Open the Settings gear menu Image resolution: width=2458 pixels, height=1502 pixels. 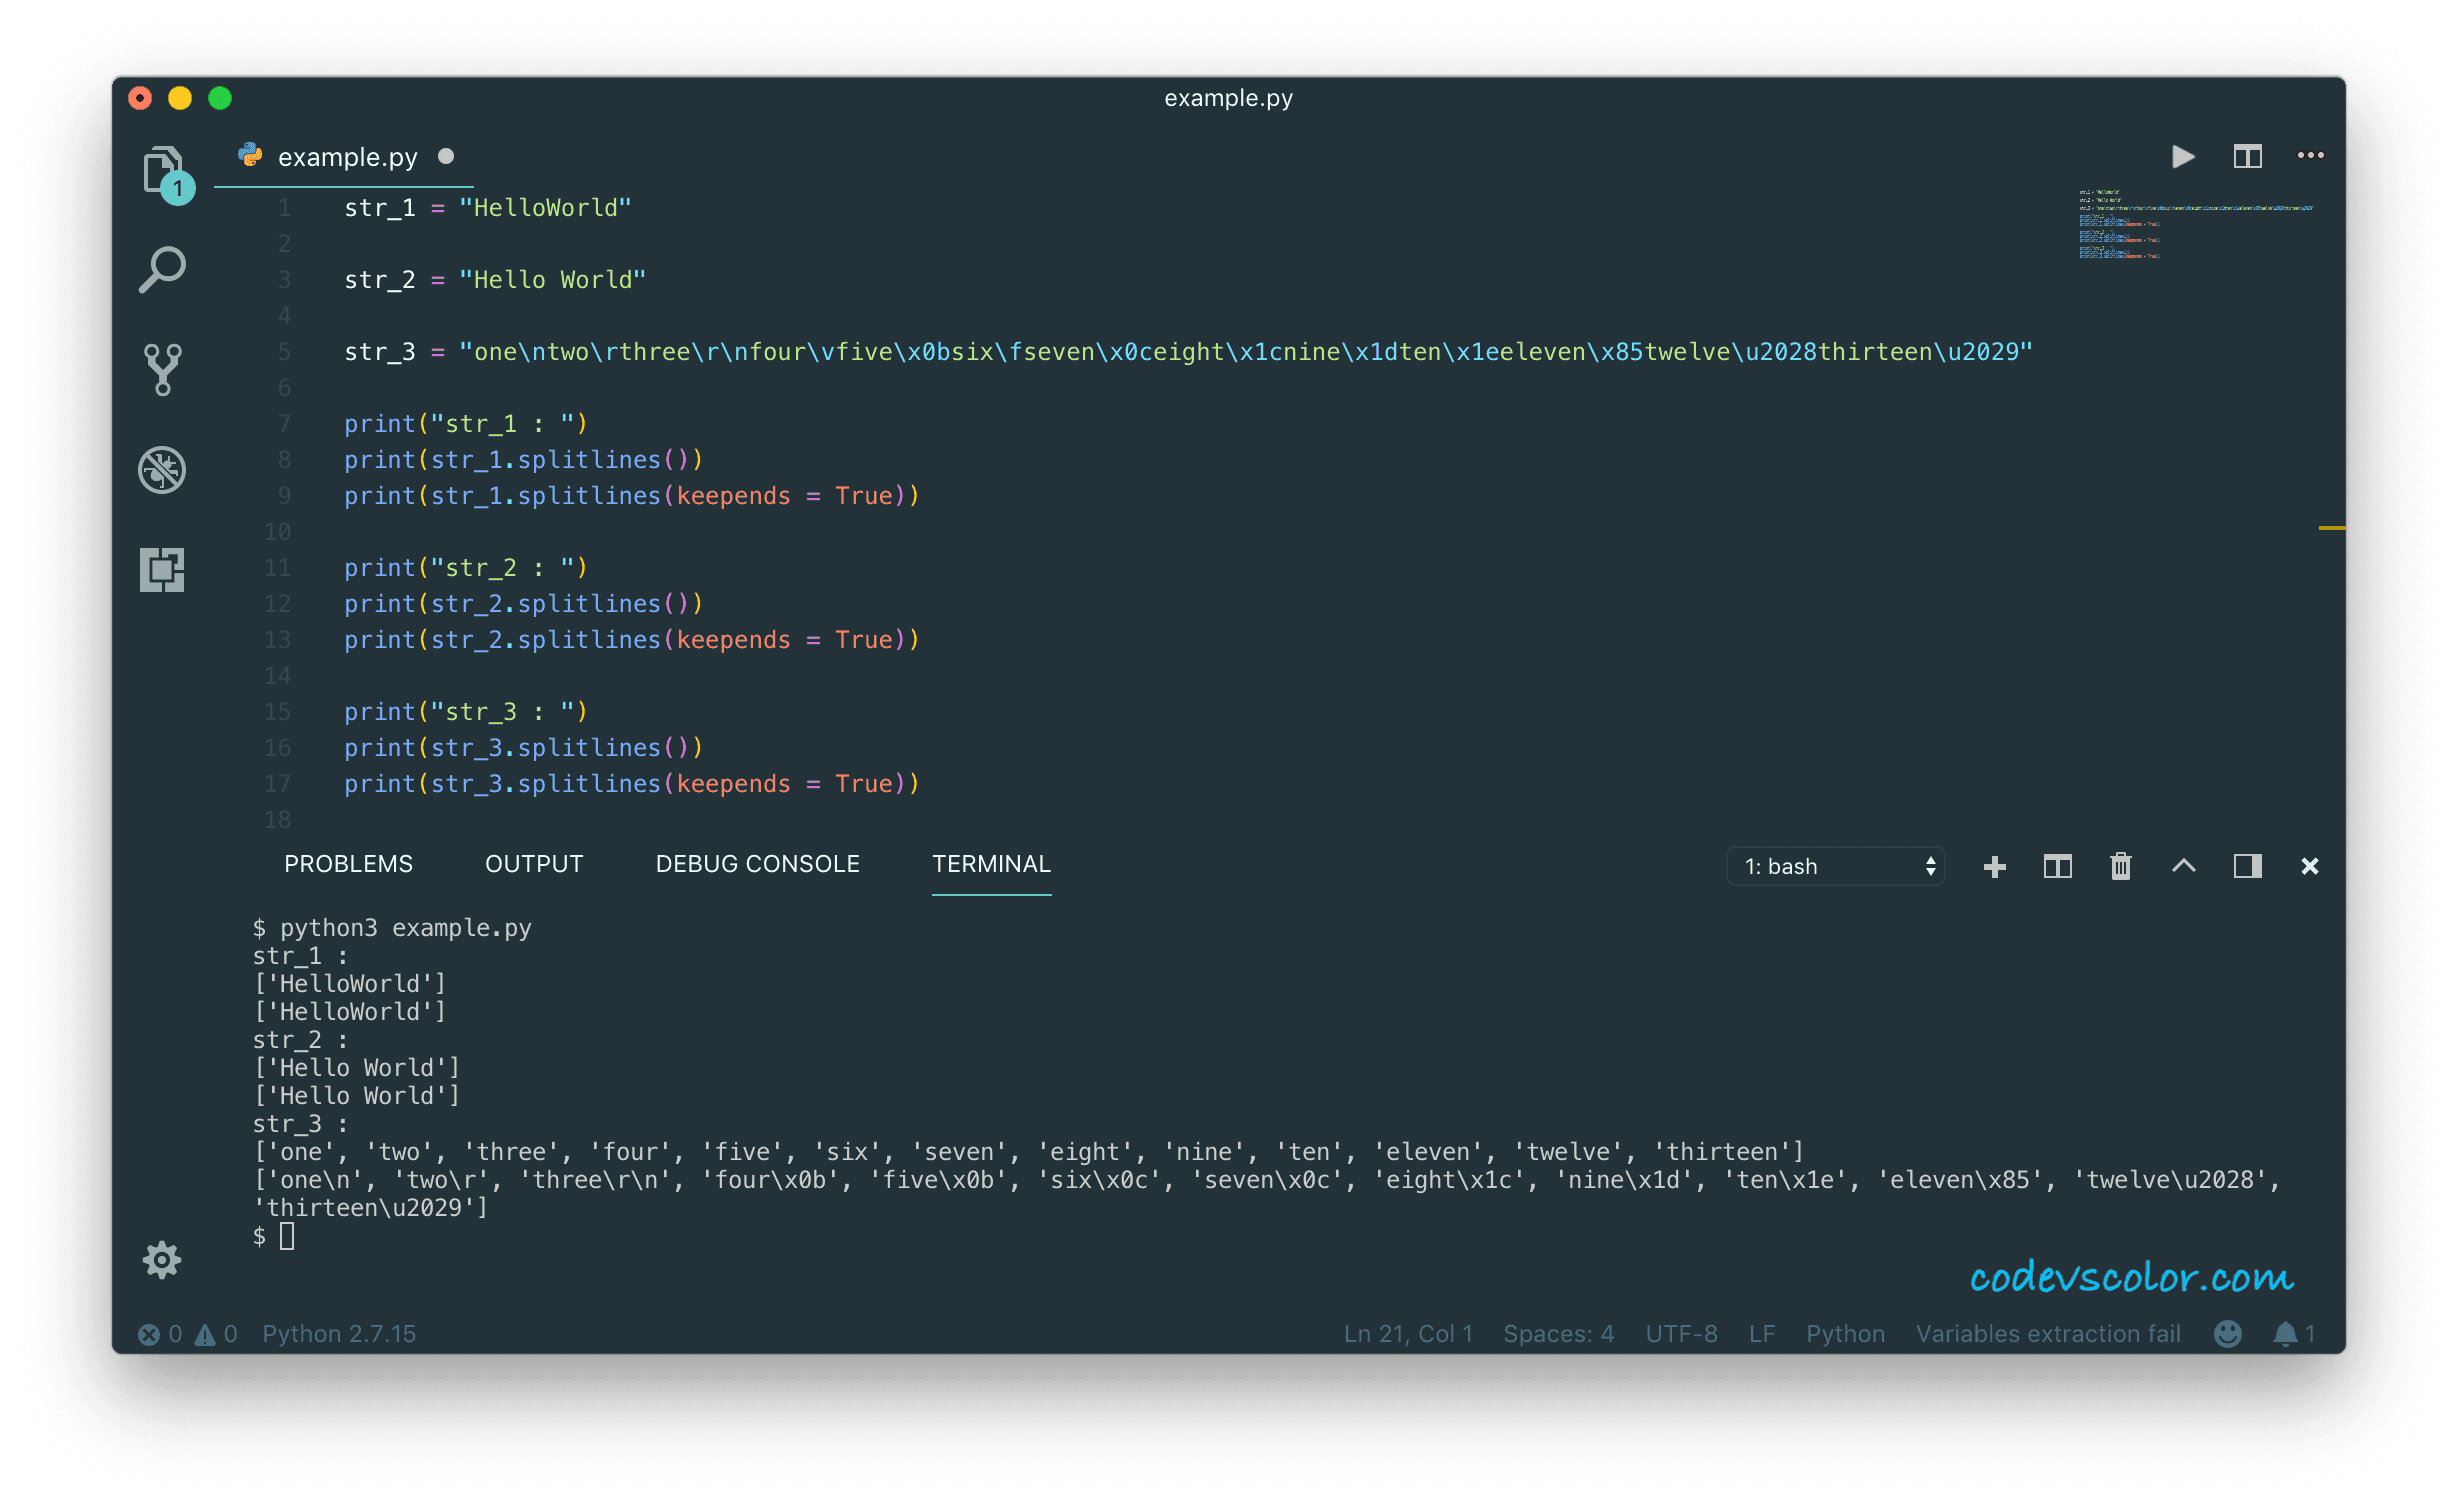(163, 1259)
